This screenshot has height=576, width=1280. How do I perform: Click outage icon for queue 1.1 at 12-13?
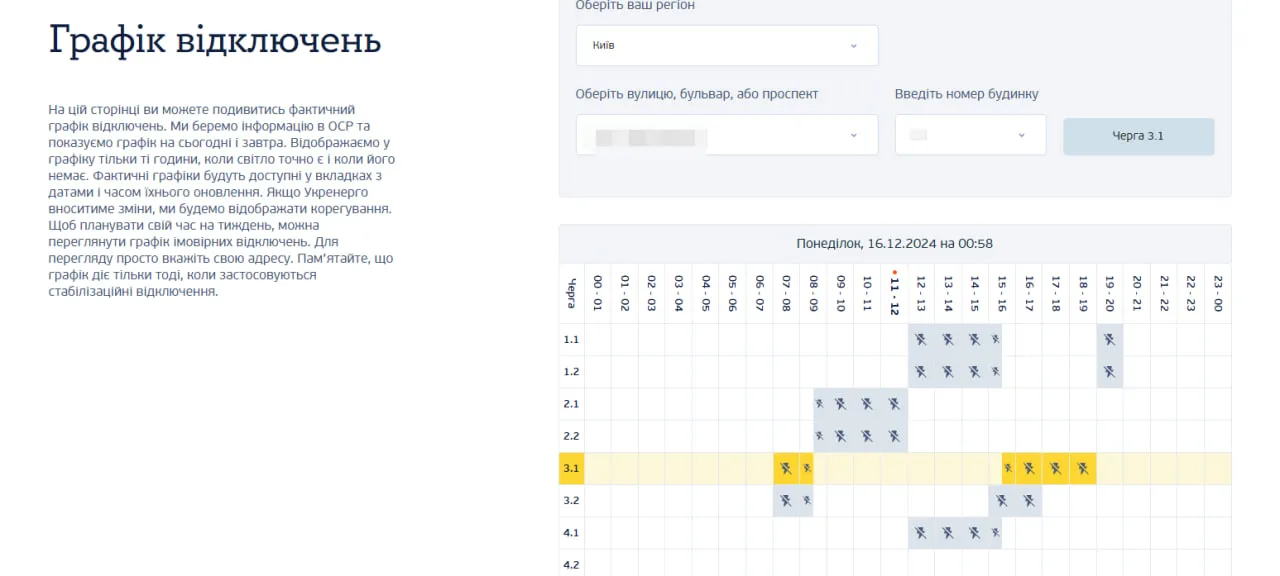point(921,340)
